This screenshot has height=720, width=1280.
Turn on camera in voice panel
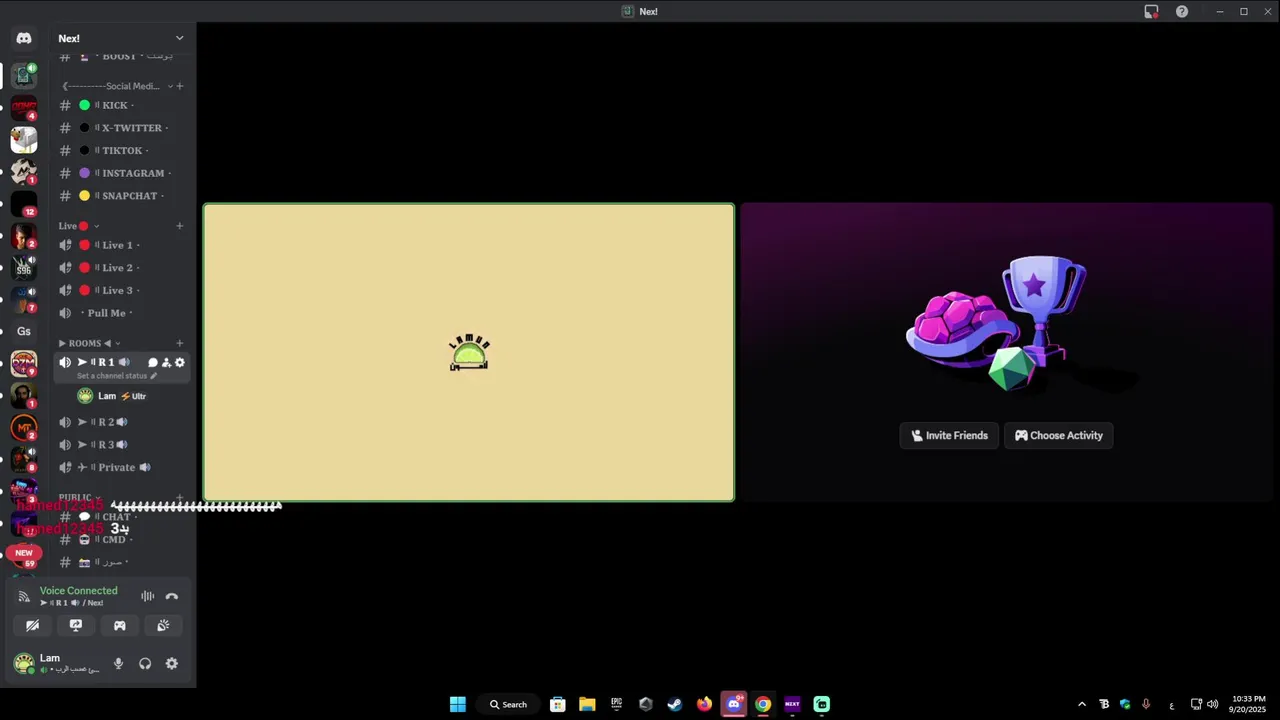(x=33, y=626)
